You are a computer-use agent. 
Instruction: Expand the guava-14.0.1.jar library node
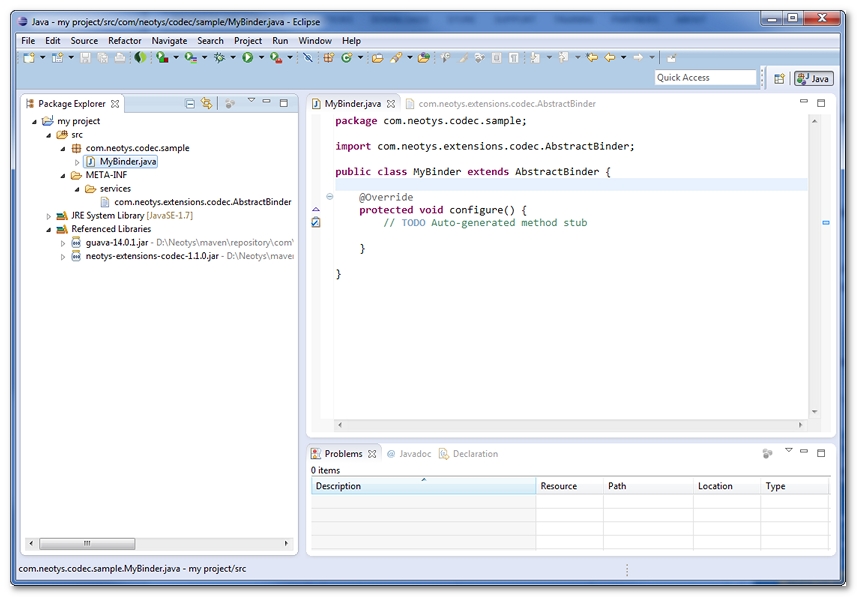click(63, 243)
